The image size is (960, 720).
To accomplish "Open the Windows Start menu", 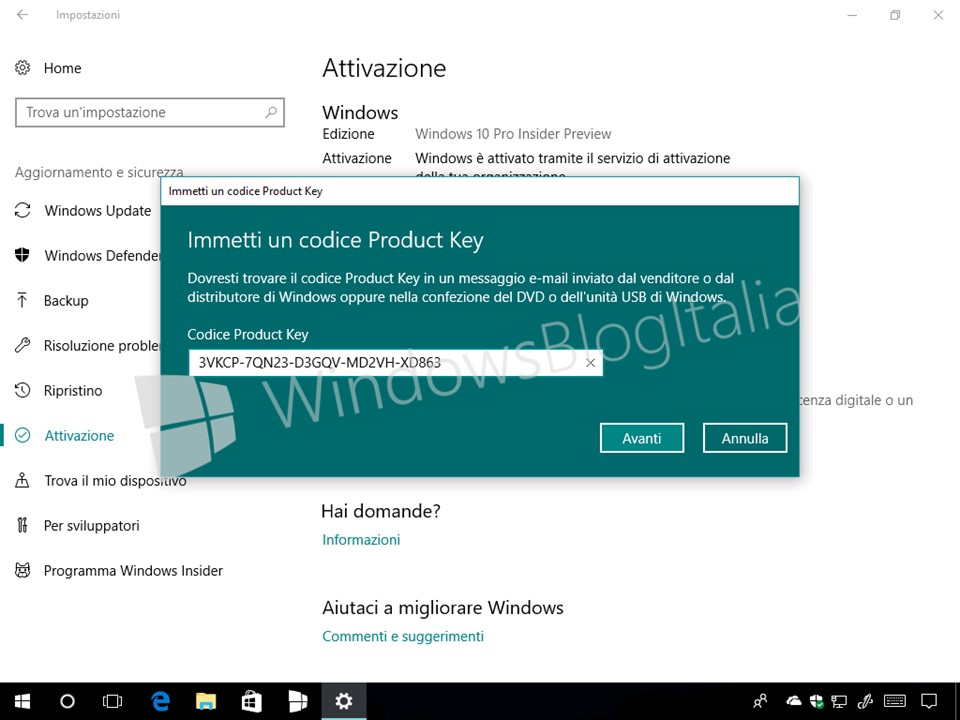I will (x=23, y=701).
